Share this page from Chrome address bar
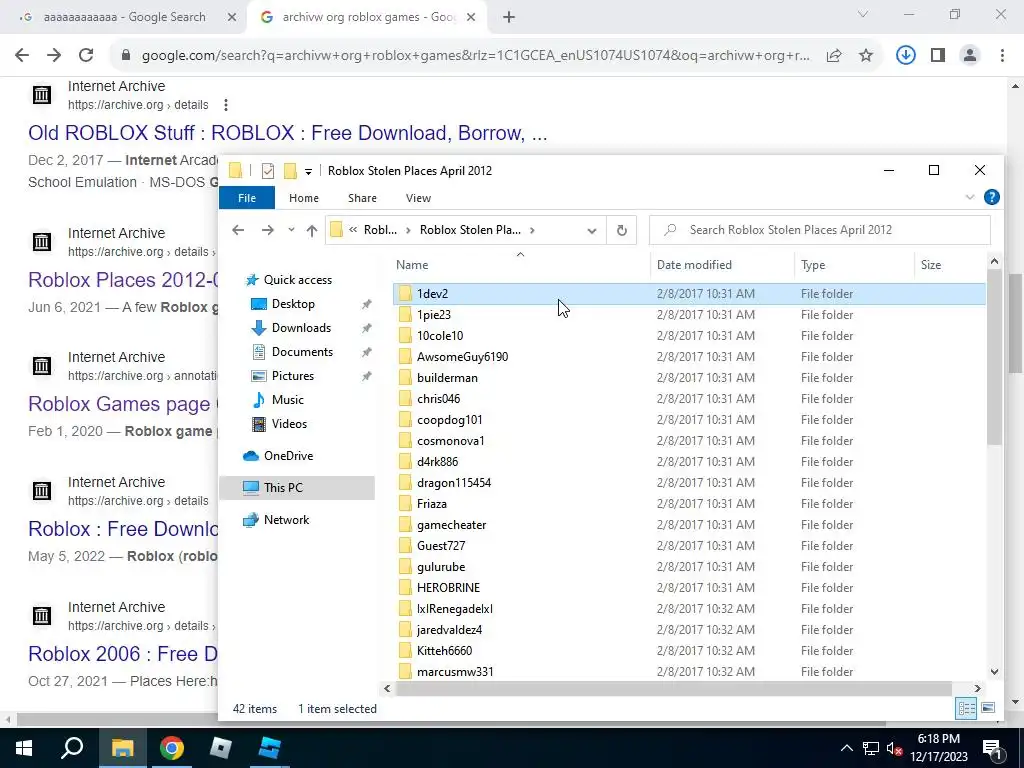Viewport: 1024px width, 768px height. point(834,56)
